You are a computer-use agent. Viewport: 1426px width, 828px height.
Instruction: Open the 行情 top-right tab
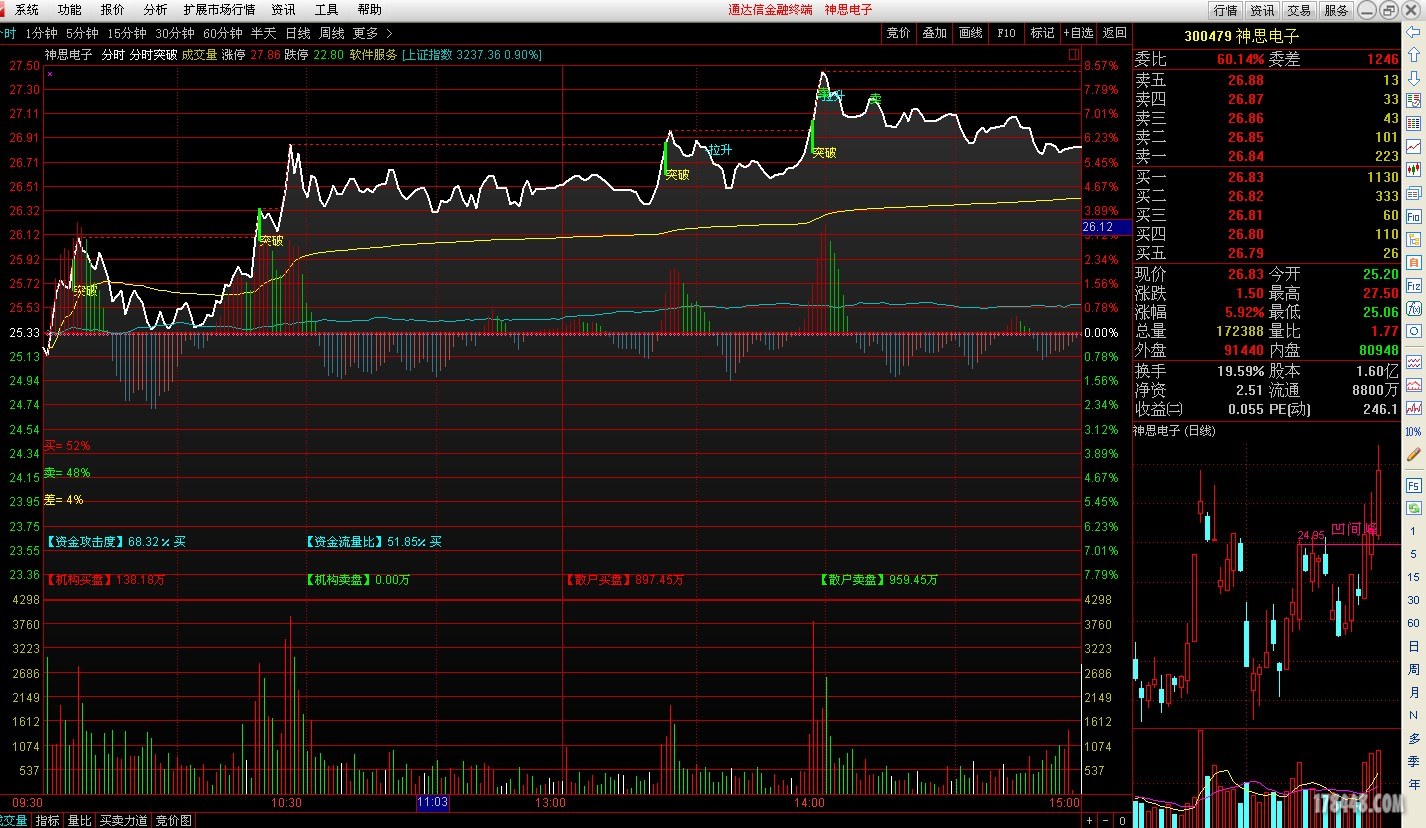coord(1225,10)
